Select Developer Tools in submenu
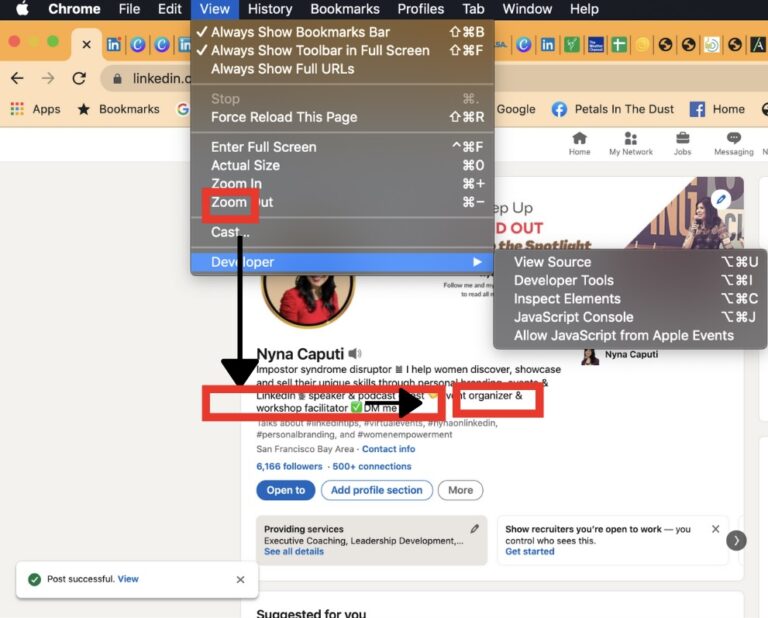 pos(630,280)
